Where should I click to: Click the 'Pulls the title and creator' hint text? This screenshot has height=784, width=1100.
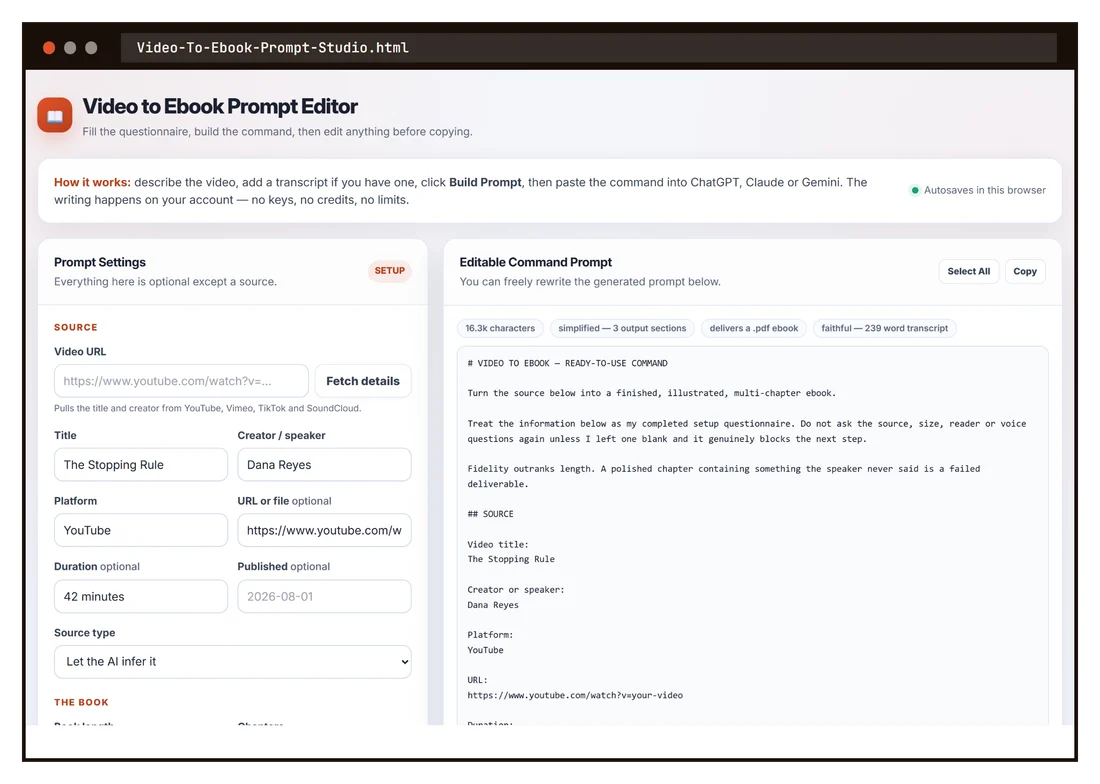(x=208, y=408)
